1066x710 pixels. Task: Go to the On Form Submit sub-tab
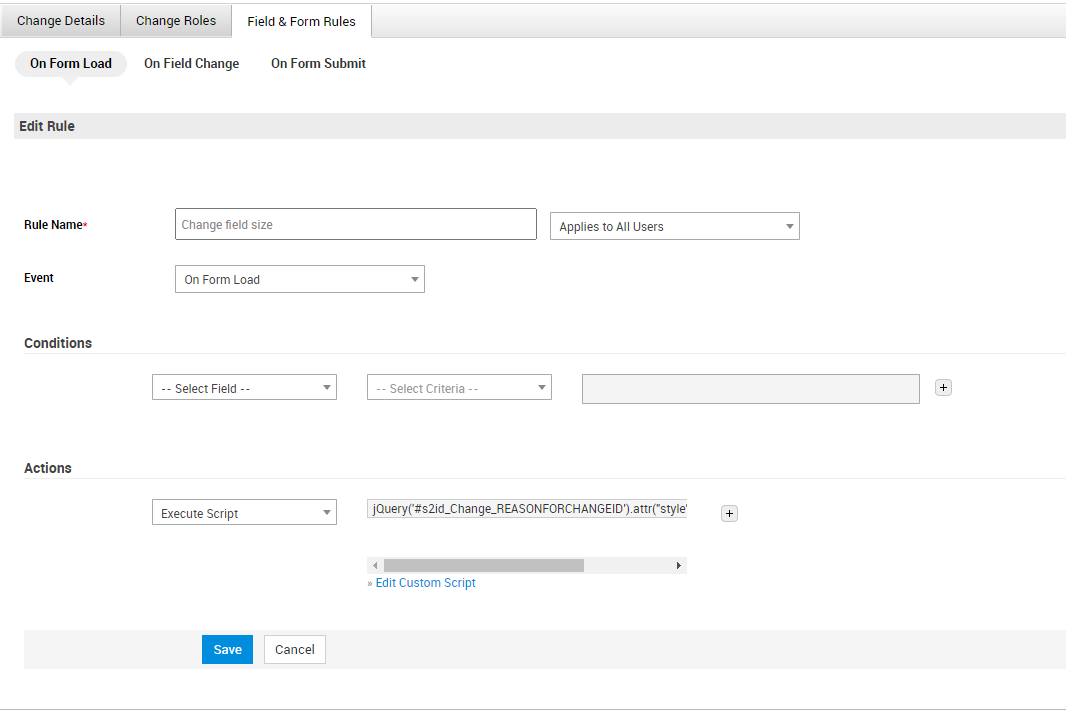click(x=318, y=63)
